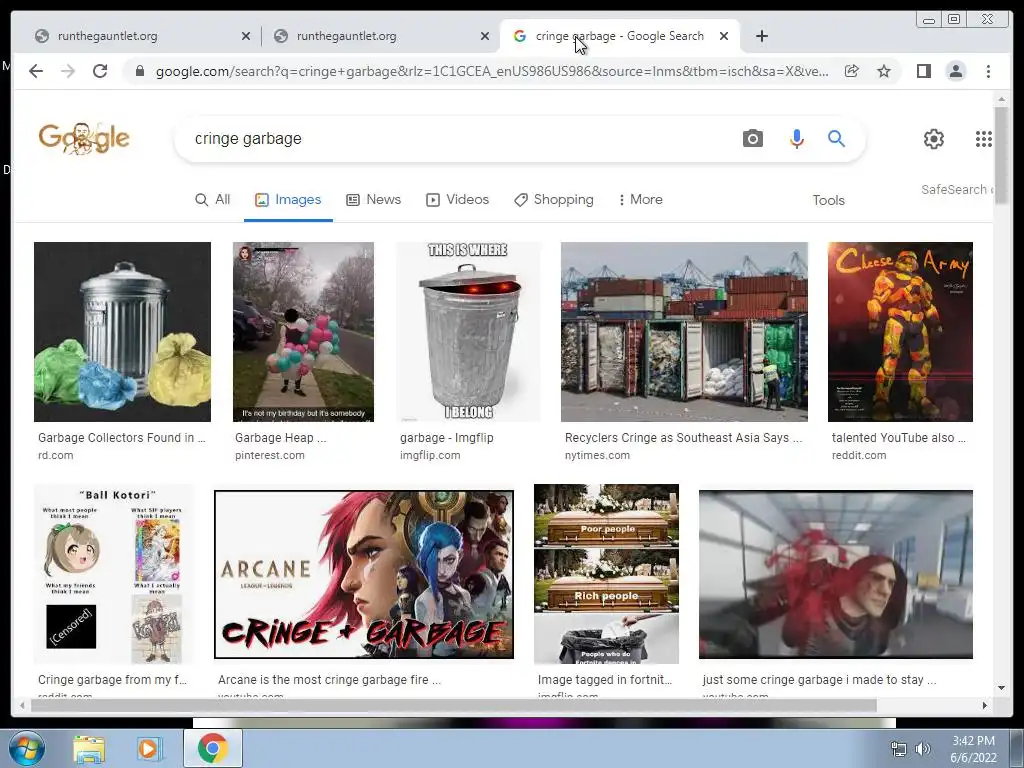
Task: Select the Images results tab
Action: [x=288, y=200]
